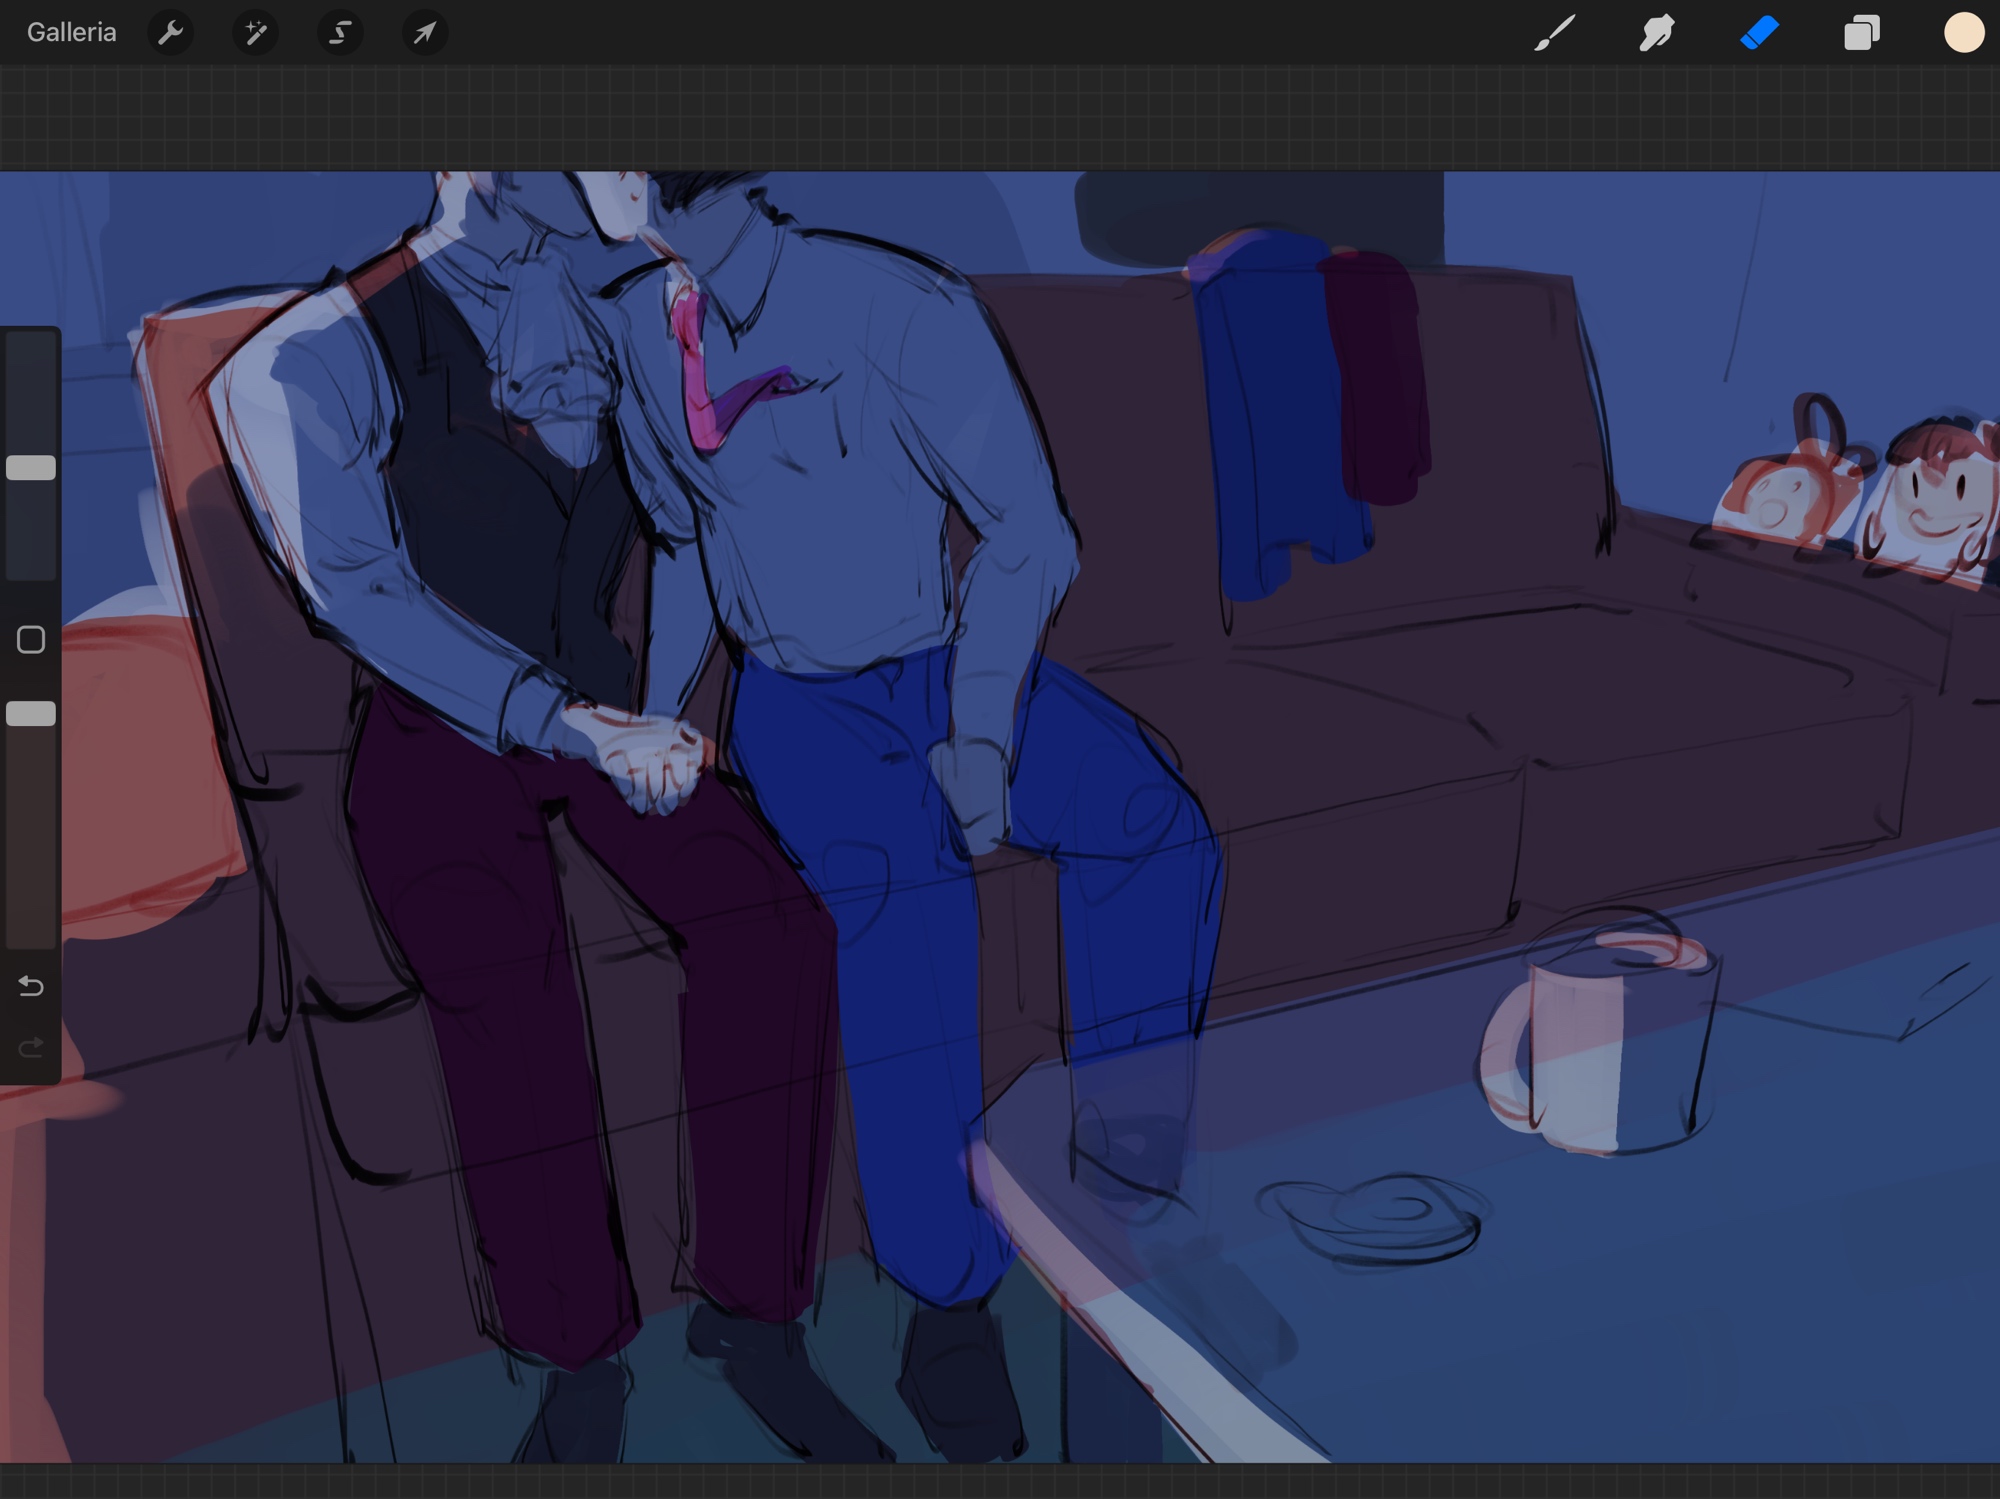This screenshot has height=1499, width=2000.
Task: Click the brush opacity slider handle
Action: (31, 713)
